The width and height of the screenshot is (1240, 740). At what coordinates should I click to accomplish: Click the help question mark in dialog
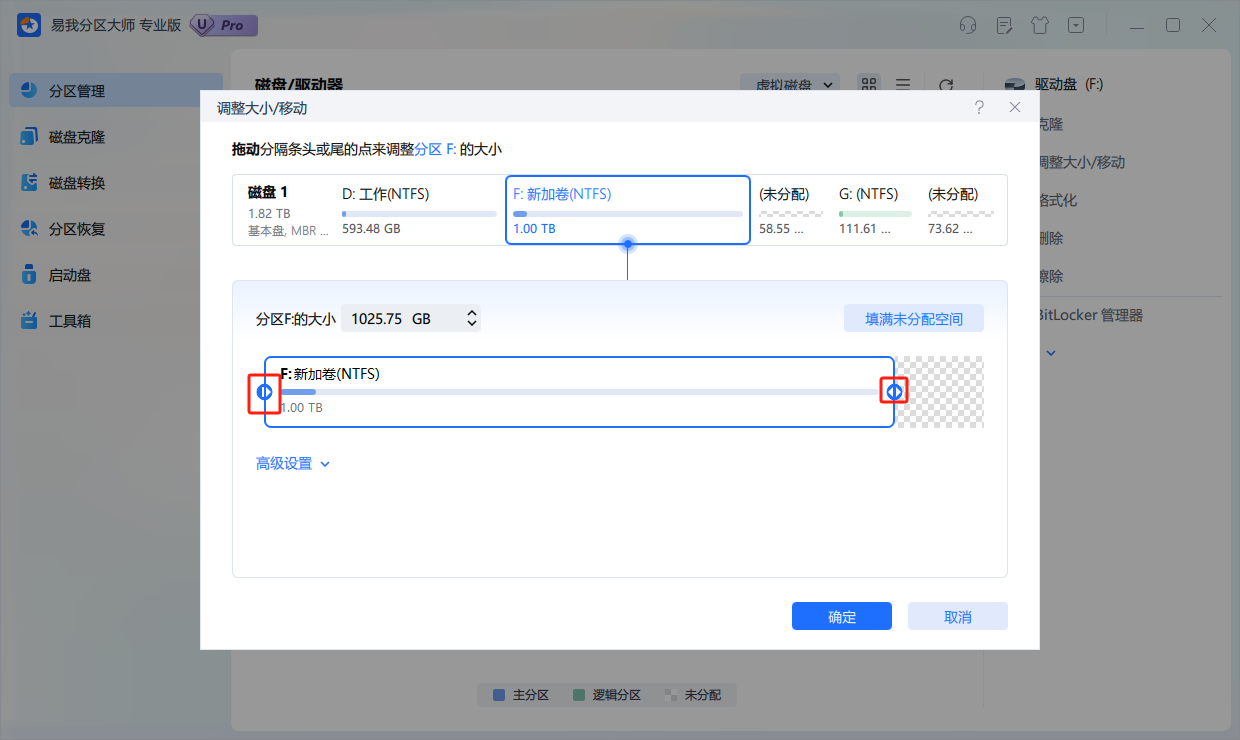click(x=979, y=107)
